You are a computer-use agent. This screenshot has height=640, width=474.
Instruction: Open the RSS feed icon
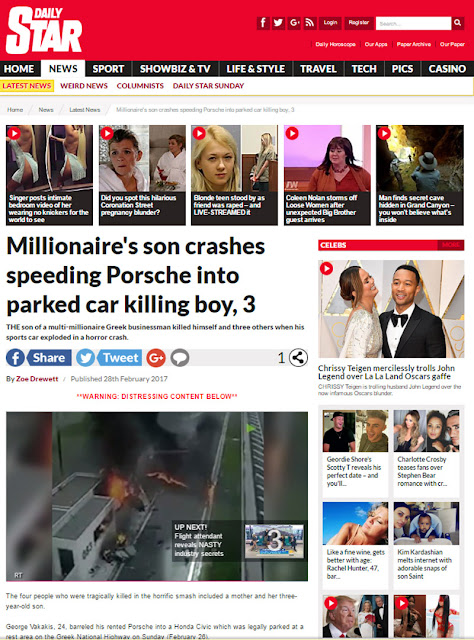[x=309, y=23]
